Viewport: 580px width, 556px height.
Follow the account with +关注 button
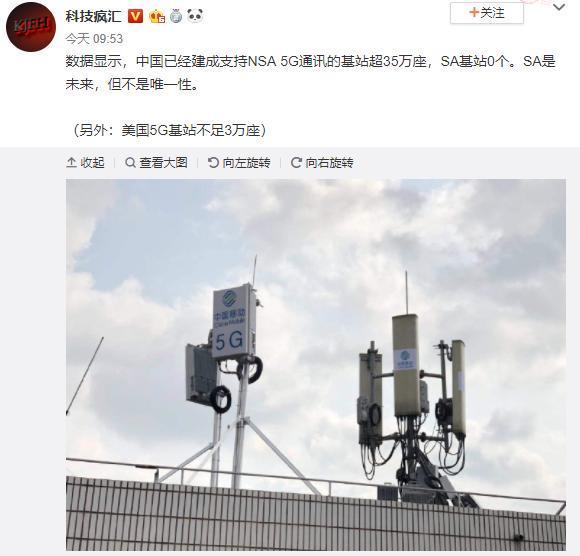point(487,13)
